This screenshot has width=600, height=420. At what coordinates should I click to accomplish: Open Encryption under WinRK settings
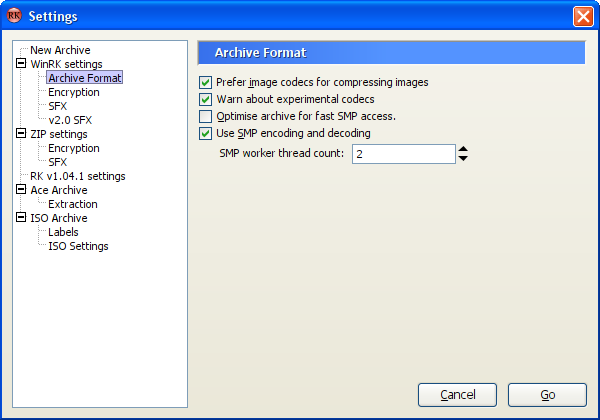pyautogui.click(x=74, y=92)
